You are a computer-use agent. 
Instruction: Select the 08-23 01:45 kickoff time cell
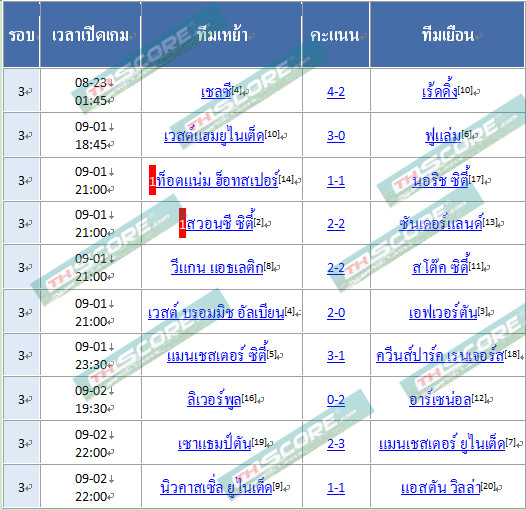click(91, 91)
